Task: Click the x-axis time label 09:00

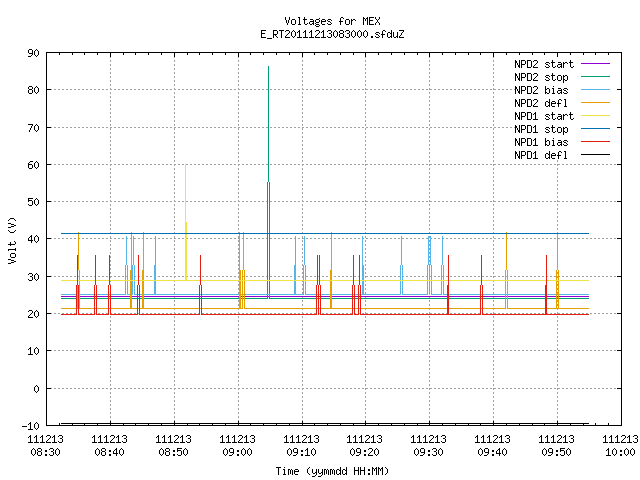Action: point(238,453)
